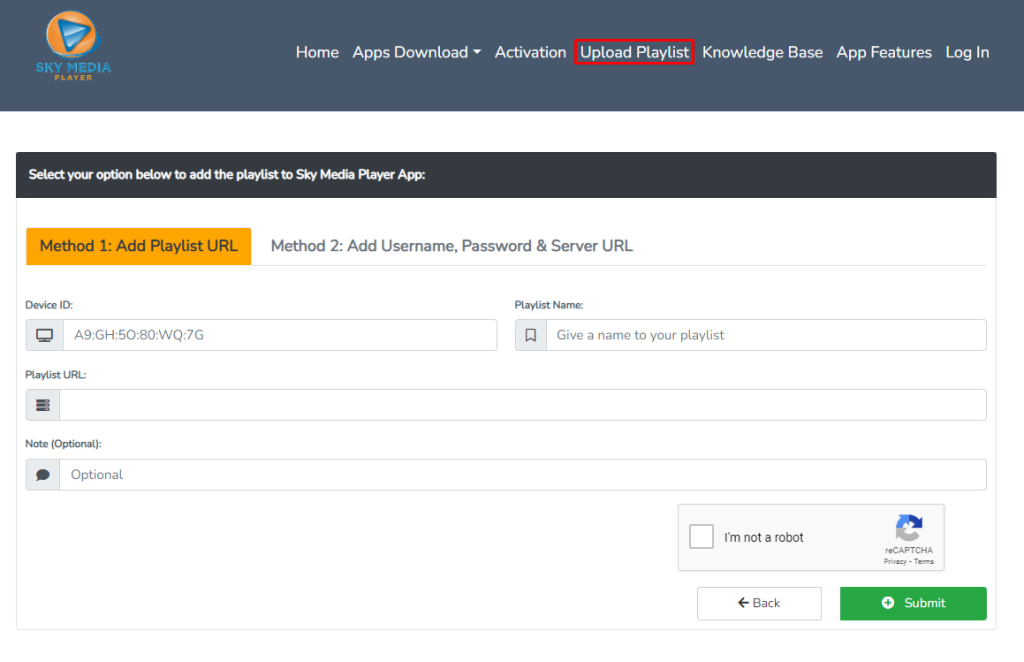View the App Features page

coord(884,52)
